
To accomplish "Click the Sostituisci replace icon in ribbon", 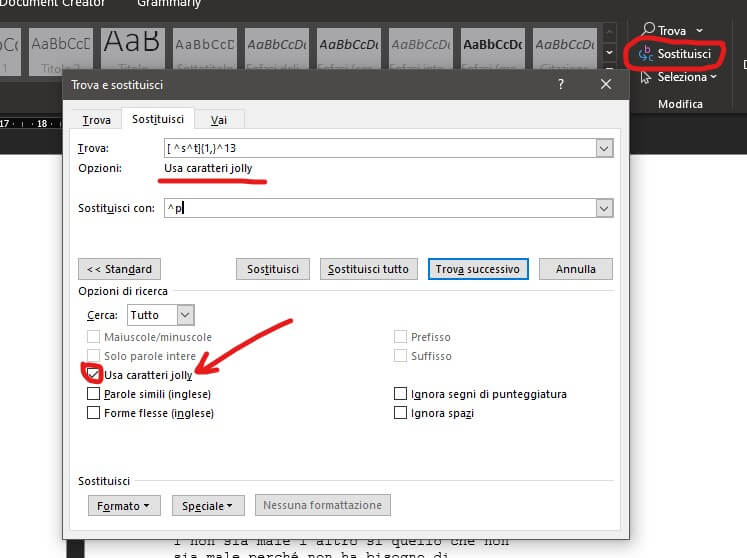I will coord(647,54).
